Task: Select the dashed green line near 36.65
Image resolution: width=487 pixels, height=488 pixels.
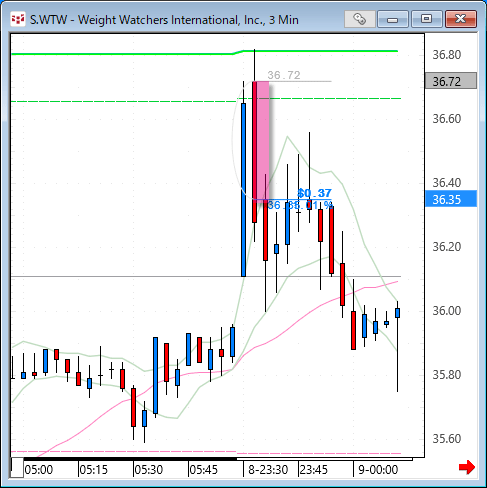Action: [x=206, y=100]
